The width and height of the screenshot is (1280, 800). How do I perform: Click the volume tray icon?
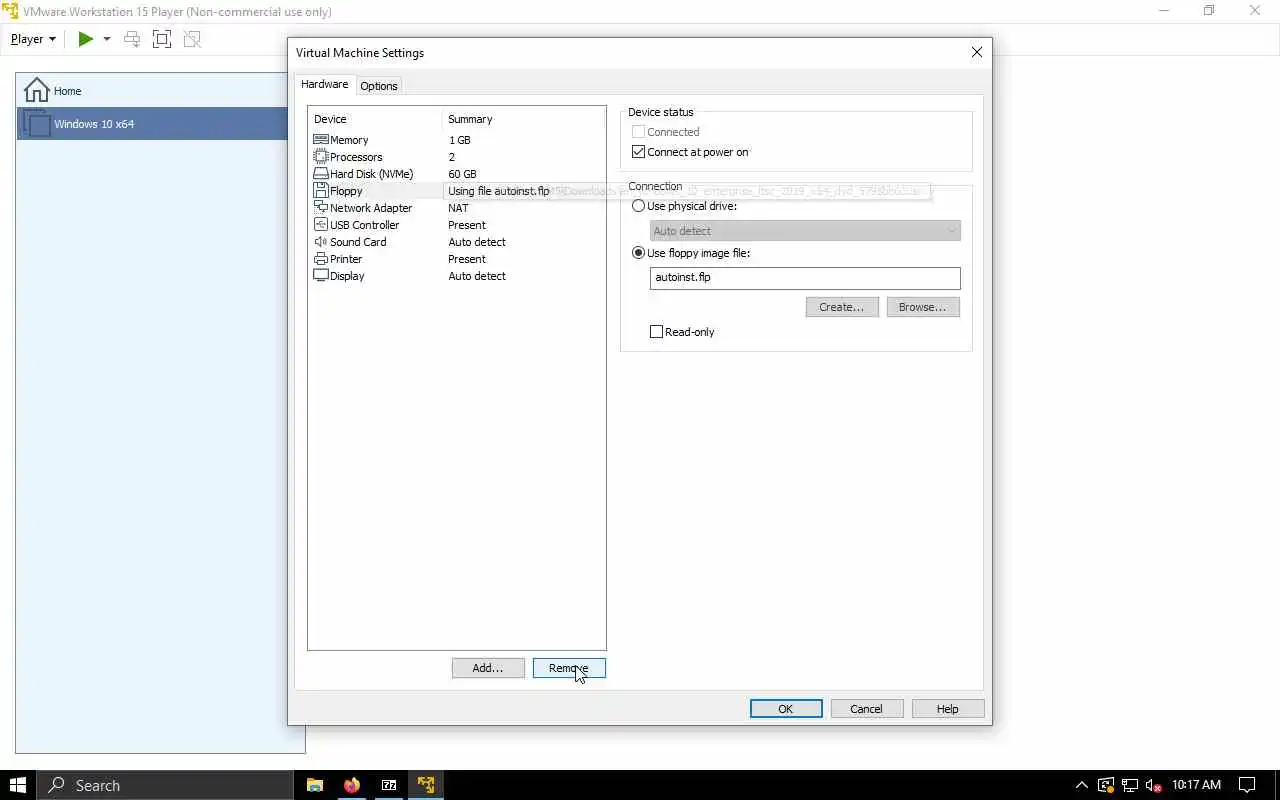1153,785
